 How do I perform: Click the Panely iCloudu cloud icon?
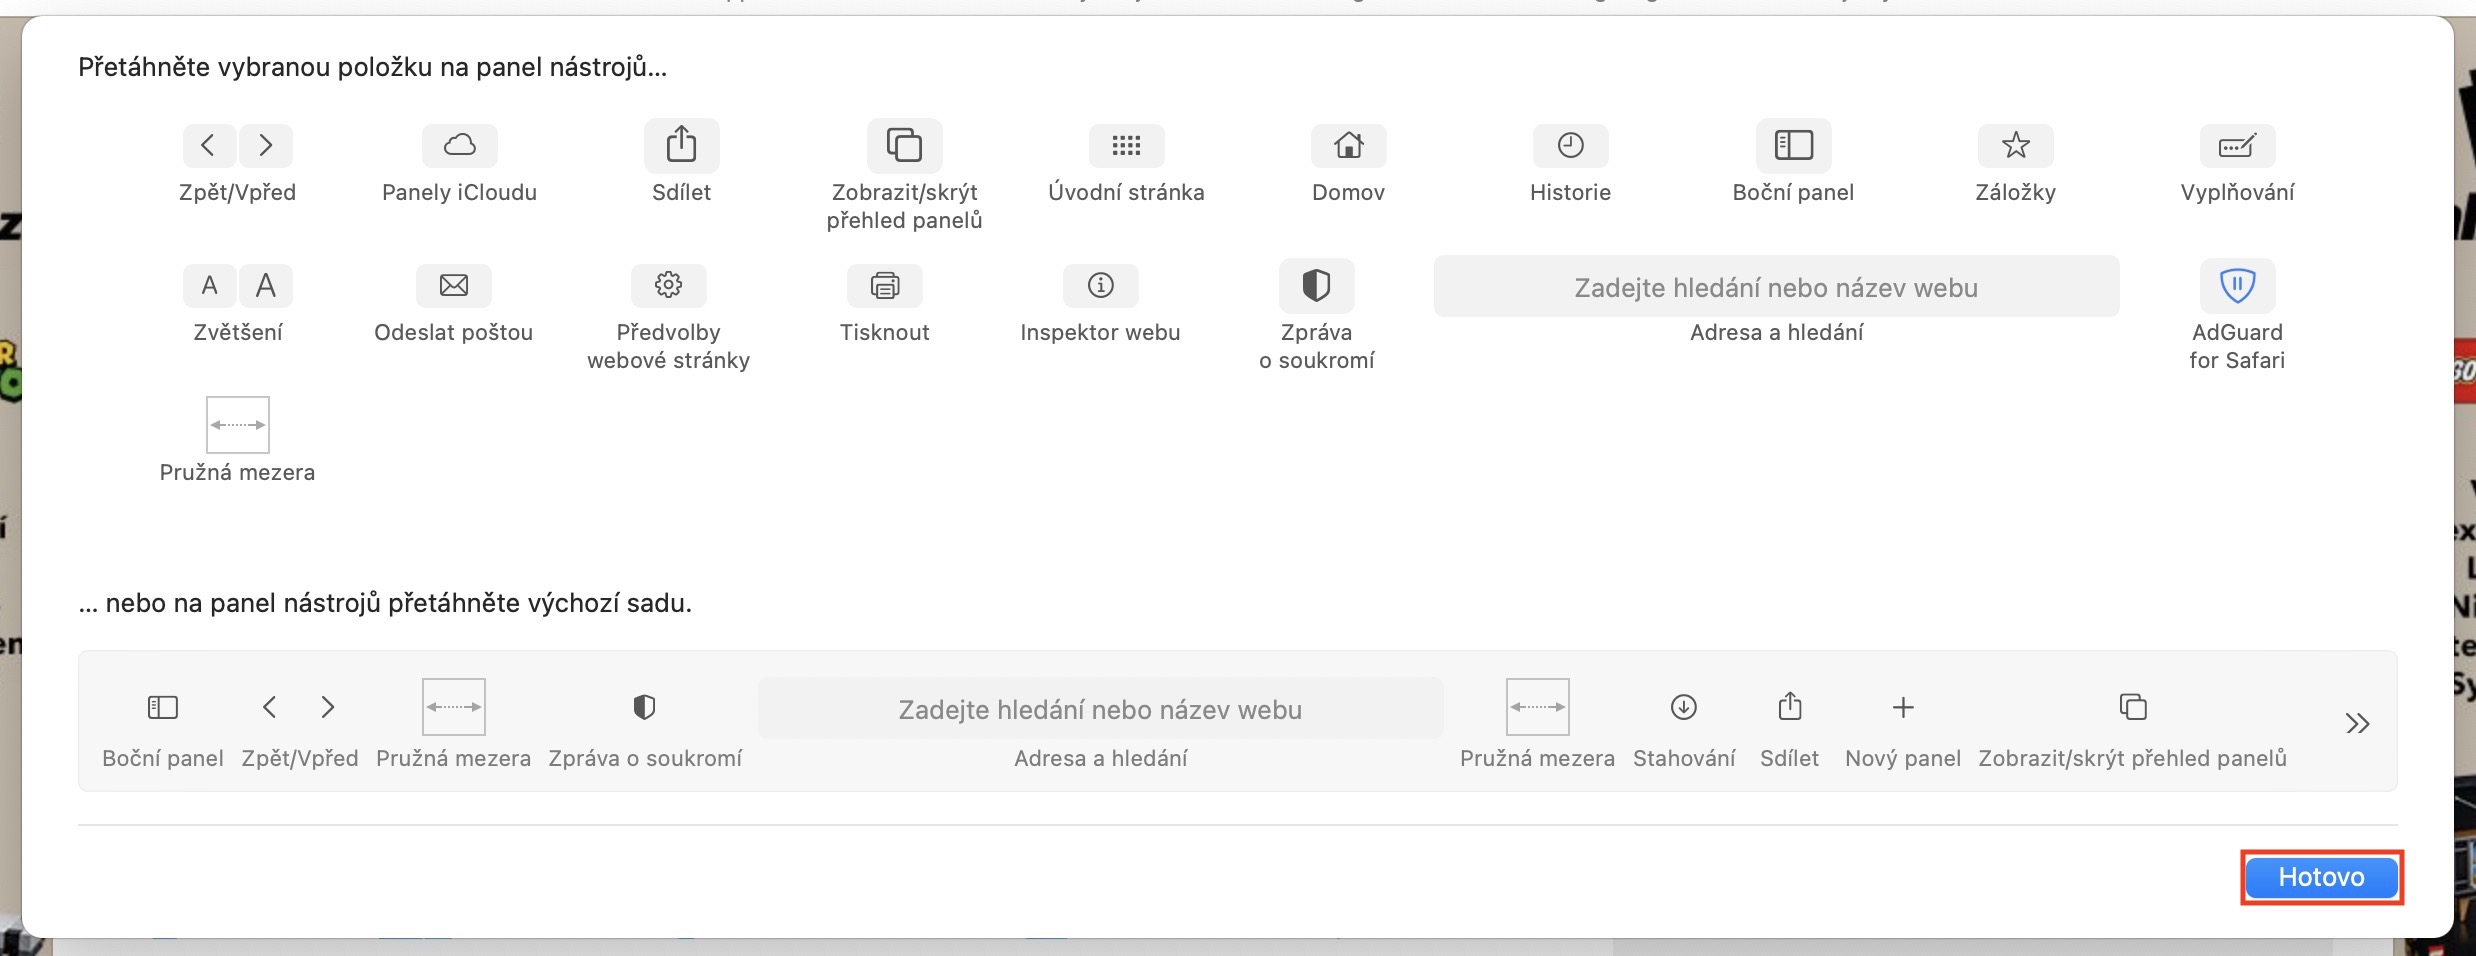click(x=459, y=146)
